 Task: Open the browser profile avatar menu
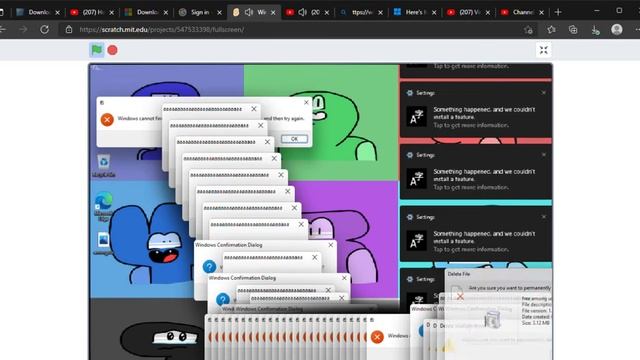pos(617,29)
